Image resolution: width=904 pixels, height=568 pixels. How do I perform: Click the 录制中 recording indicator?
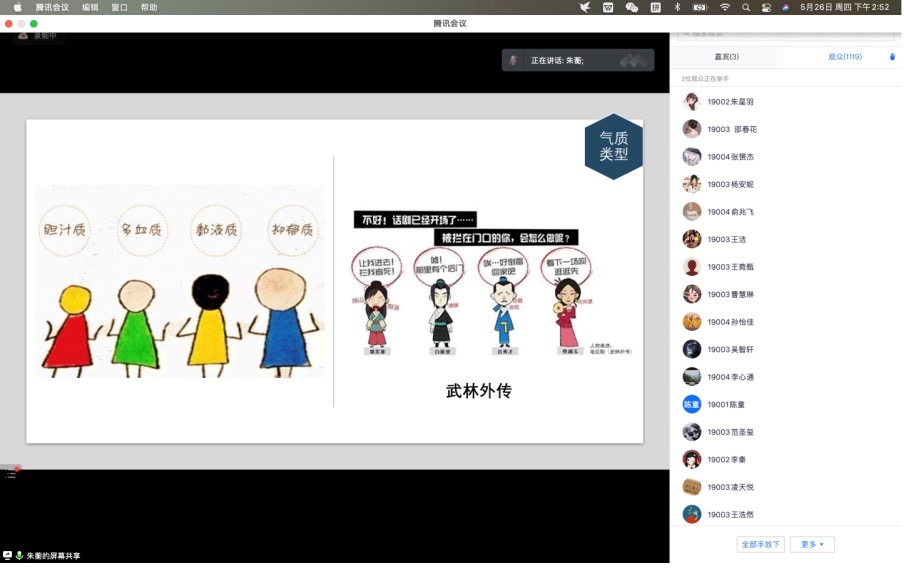click(x=38, y=36)
